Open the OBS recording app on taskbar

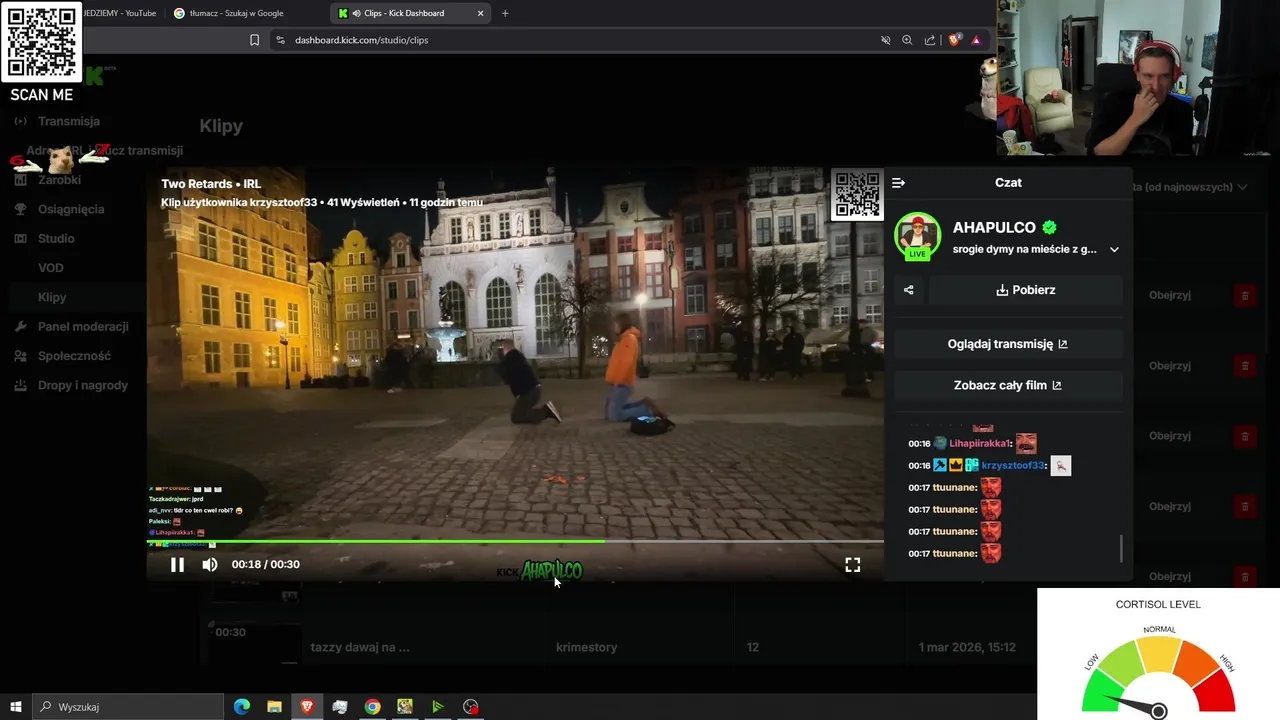pyautogui.click(x=471, y=707)
